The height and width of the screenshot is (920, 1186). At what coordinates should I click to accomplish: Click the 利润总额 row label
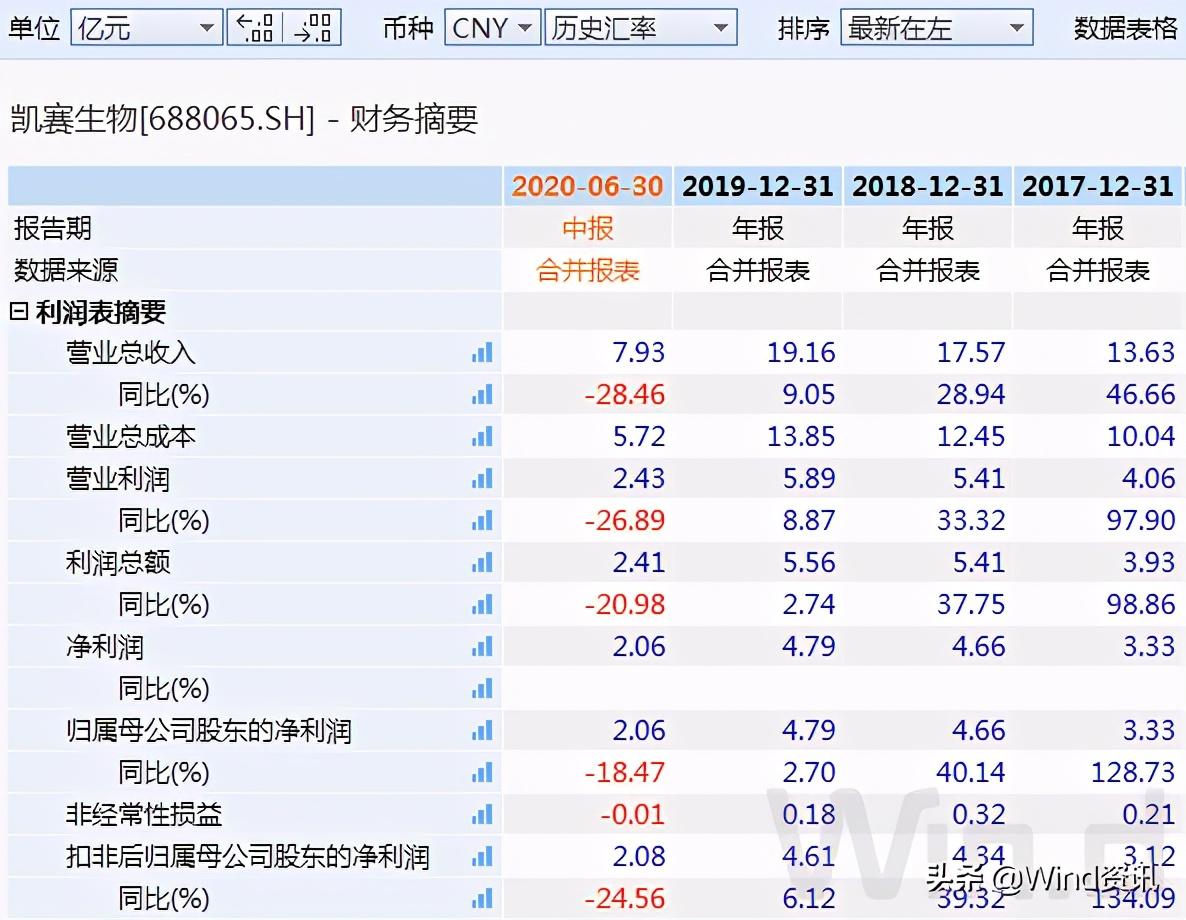click(117, 562)
